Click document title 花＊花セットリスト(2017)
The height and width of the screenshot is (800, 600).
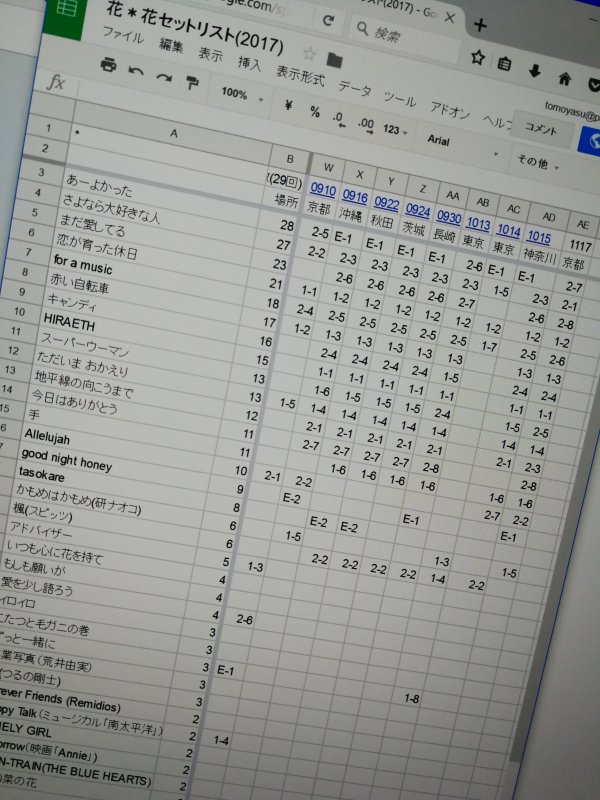[195, 26]
